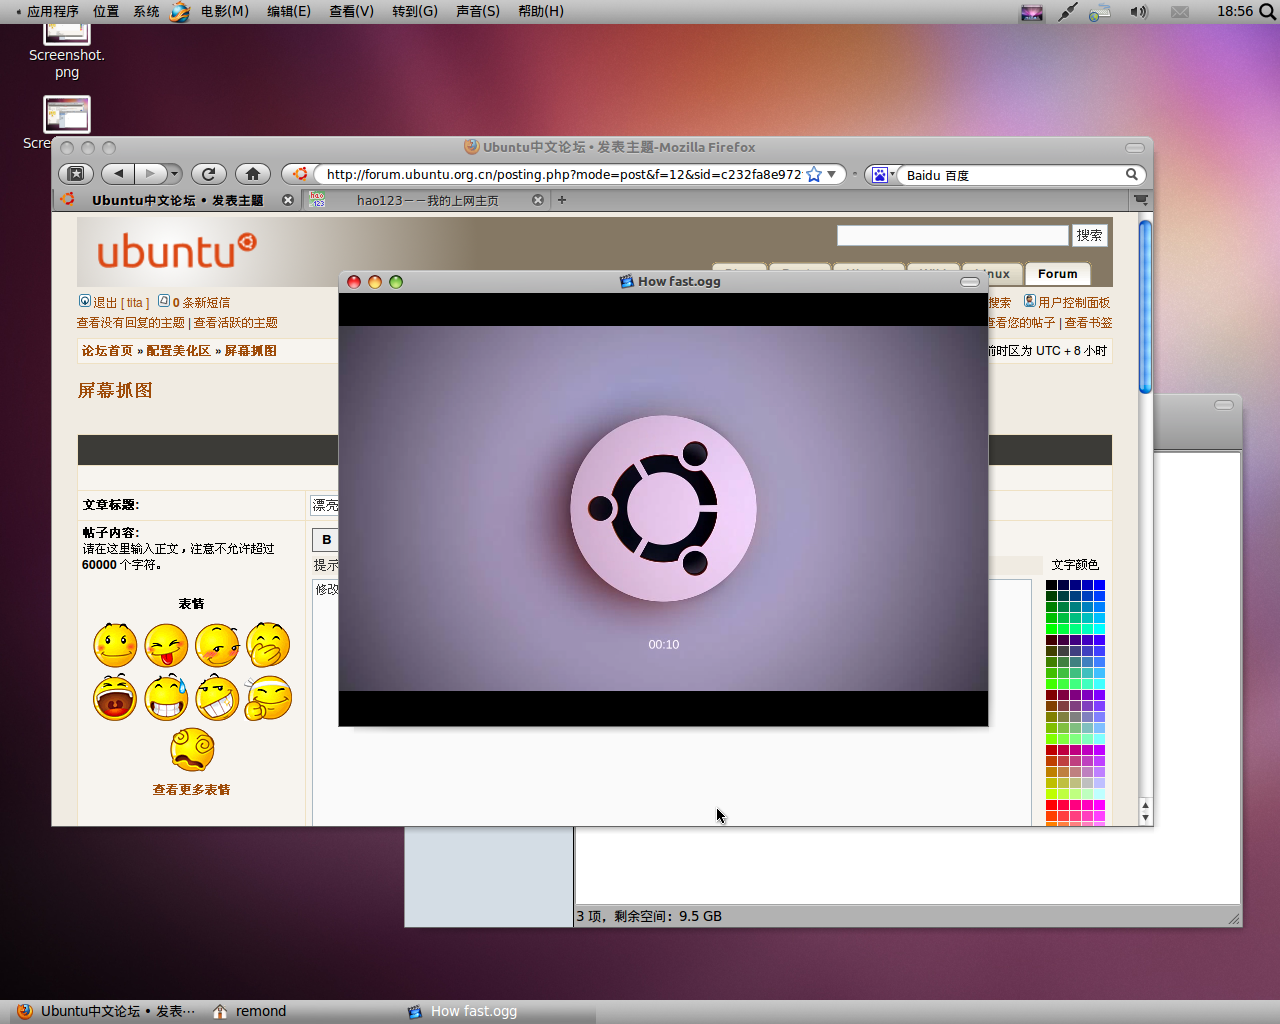Click the forum search text field
Screen dimensions: 1280x1024
[952, 235]
